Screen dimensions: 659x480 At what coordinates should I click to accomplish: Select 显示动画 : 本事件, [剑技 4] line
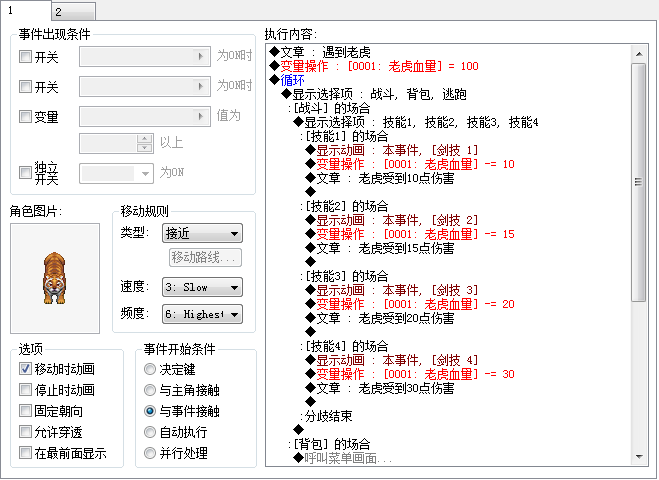[x=392, y=360]
